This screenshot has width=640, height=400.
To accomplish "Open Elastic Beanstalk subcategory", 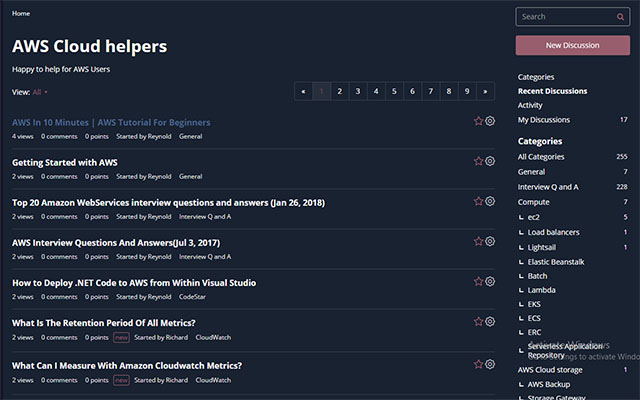I will [x=556, y=262].
